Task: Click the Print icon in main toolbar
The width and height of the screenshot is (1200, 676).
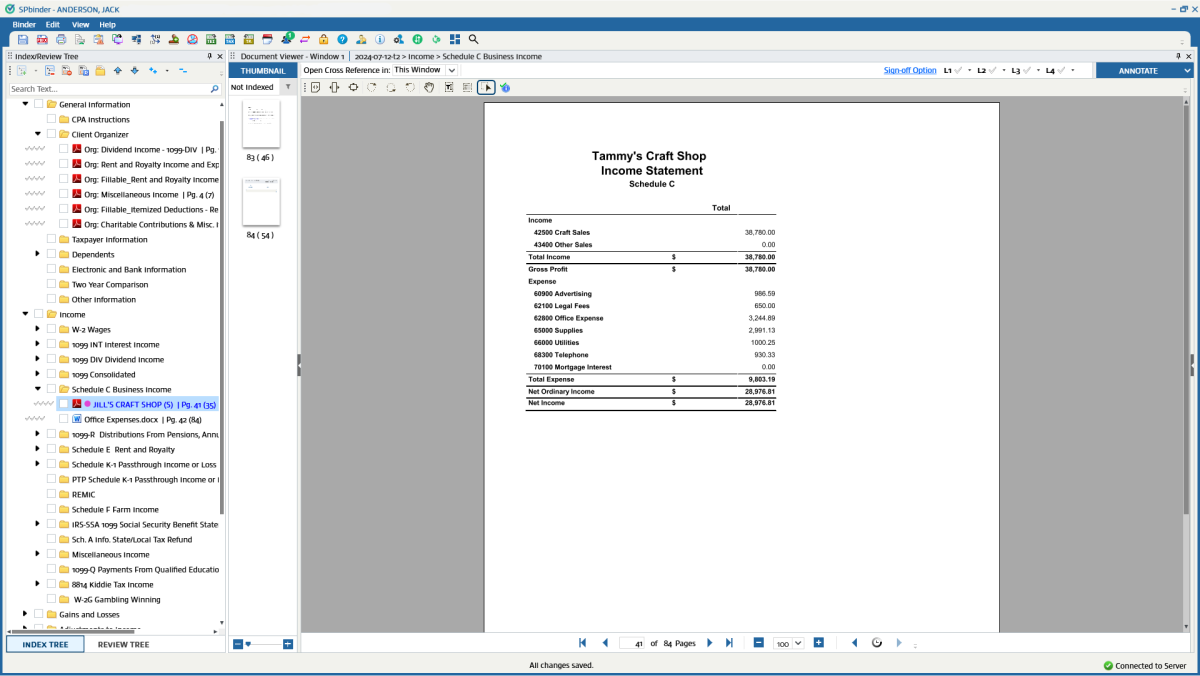Action: click(x=61, y=40)
